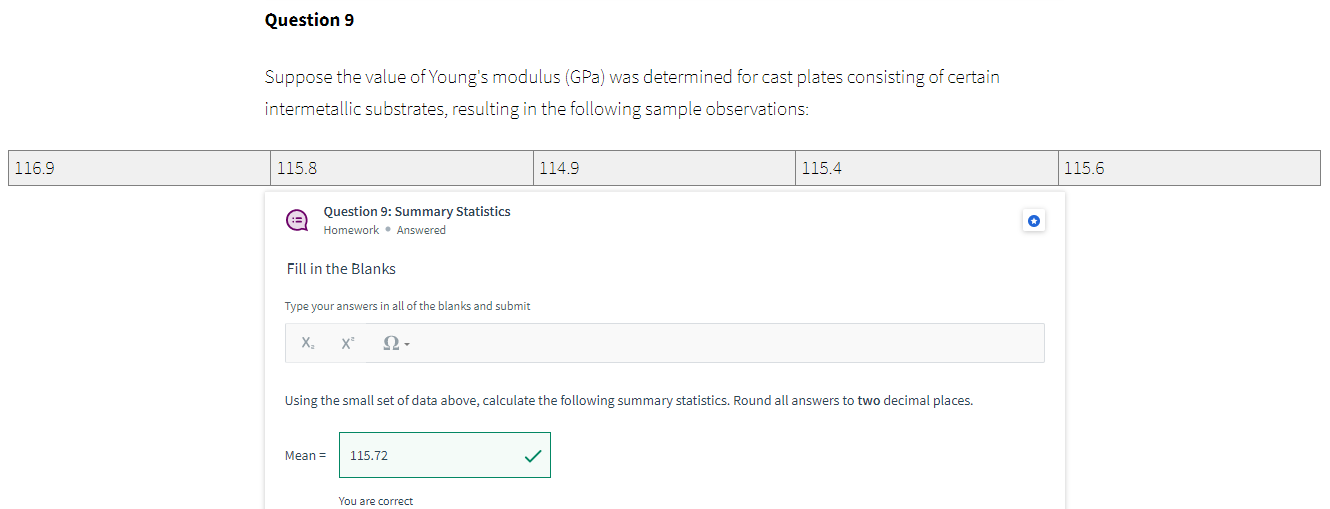1330x509 pixels.
Task: Click the 'Type your answers' instruction text
Action: coord(407,306)
